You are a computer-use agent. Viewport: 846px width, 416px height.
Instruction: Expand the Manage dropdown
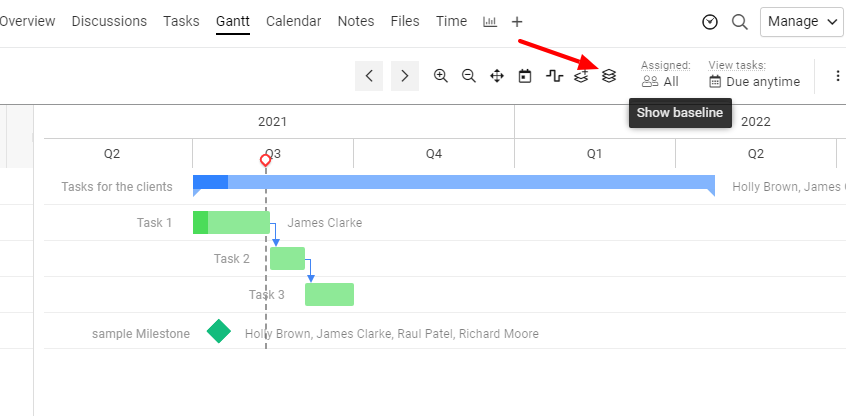coord(802,22)
